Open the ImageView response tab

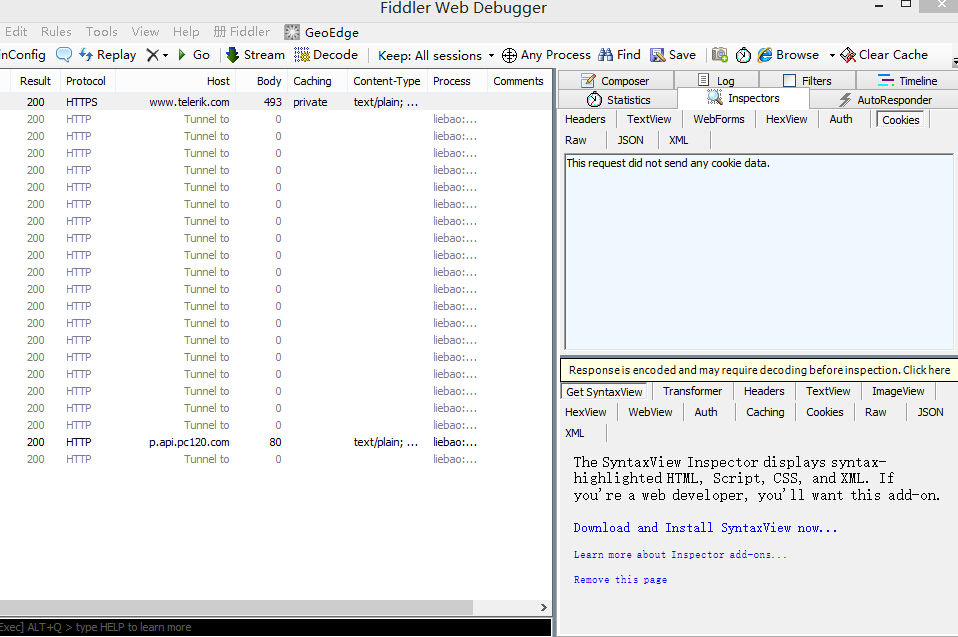click(x=898, y=391)
